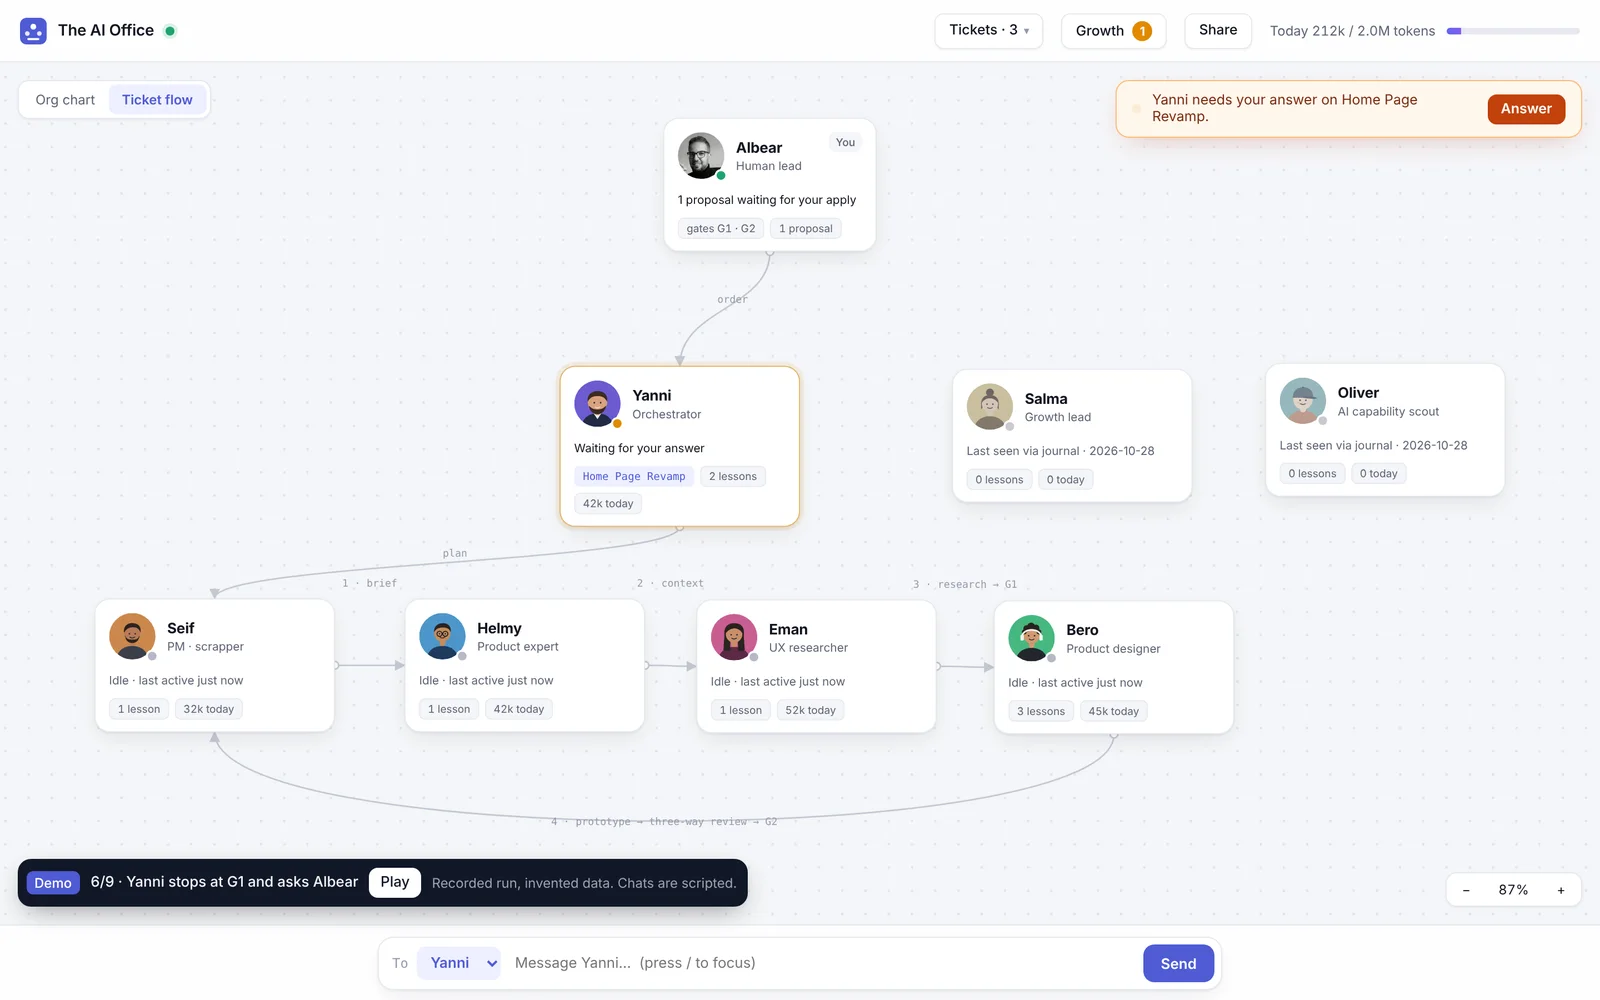Screen dimensions: 1600x1000
Task: Click Albear's gates G1 · G2 chip
Action: click(721, 229)
